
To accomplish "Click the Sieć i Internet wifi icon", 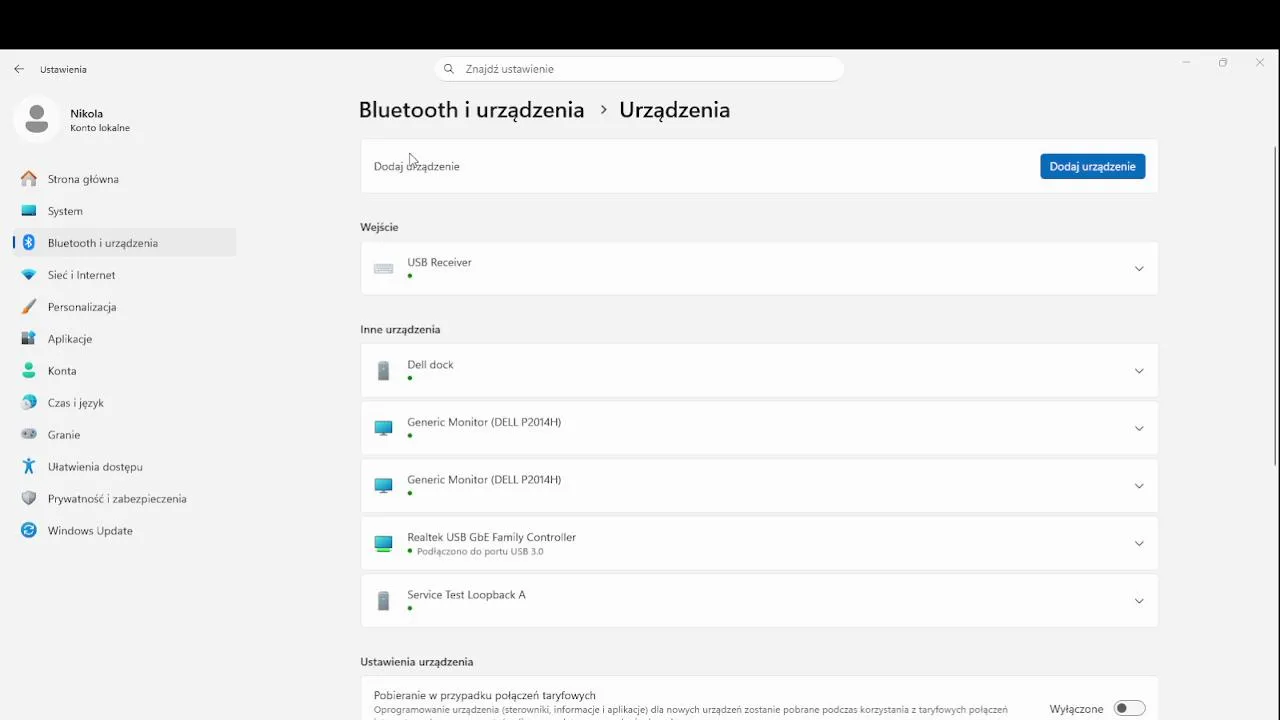I will (x=29, y=275).
